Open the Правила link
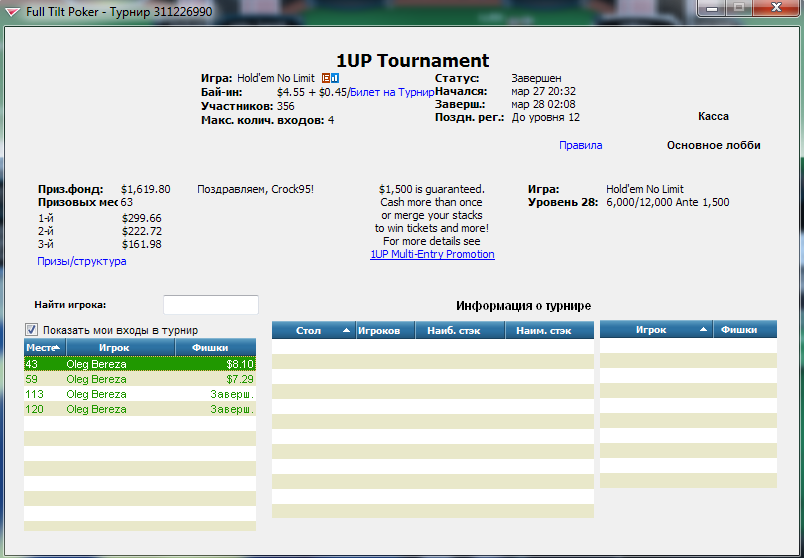 [x=580, y=145]
